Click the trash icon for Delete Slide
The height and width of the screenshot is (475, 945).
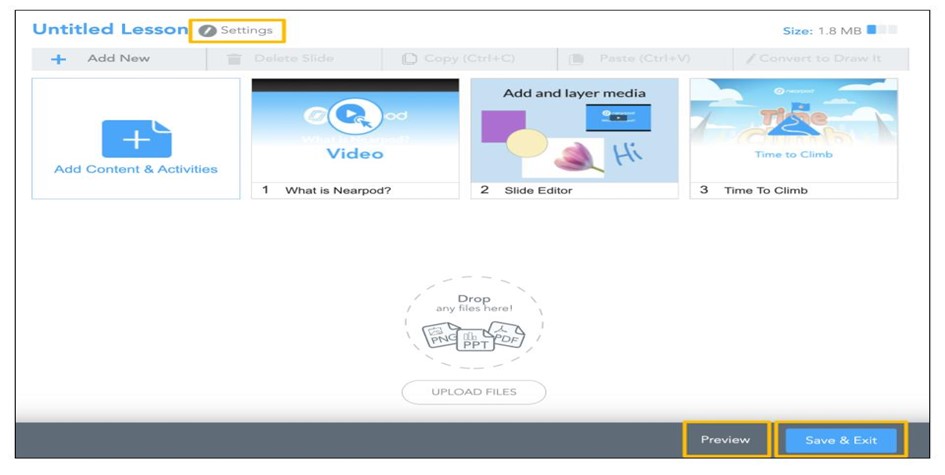coord(235,59)
